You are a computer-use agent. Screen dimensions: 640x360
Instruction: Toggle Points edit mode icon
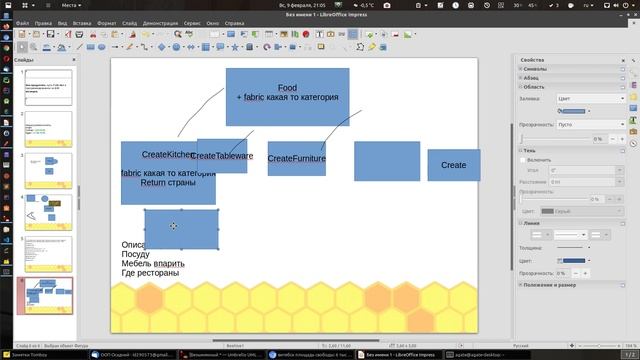tap(360, 47)
